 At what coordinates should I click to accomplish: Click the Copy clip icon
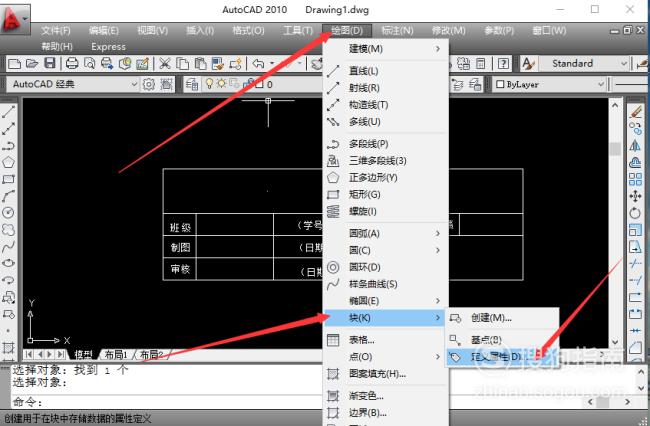pyautogui.click(x=182, y=63)
